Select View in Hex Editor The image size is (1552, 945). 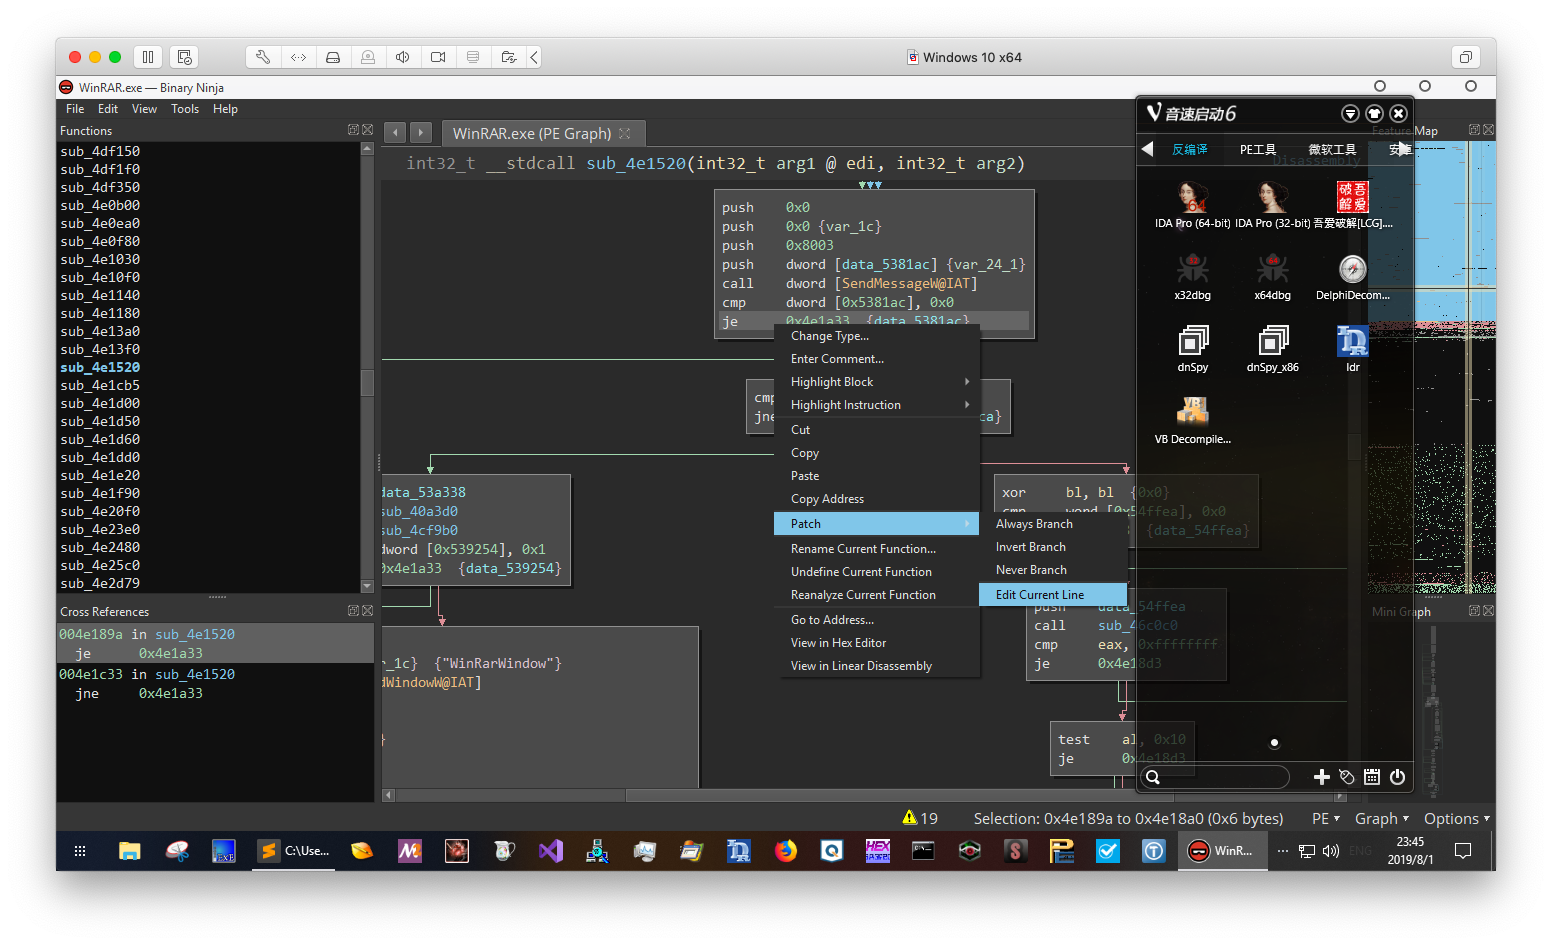[x=877, y=643]
